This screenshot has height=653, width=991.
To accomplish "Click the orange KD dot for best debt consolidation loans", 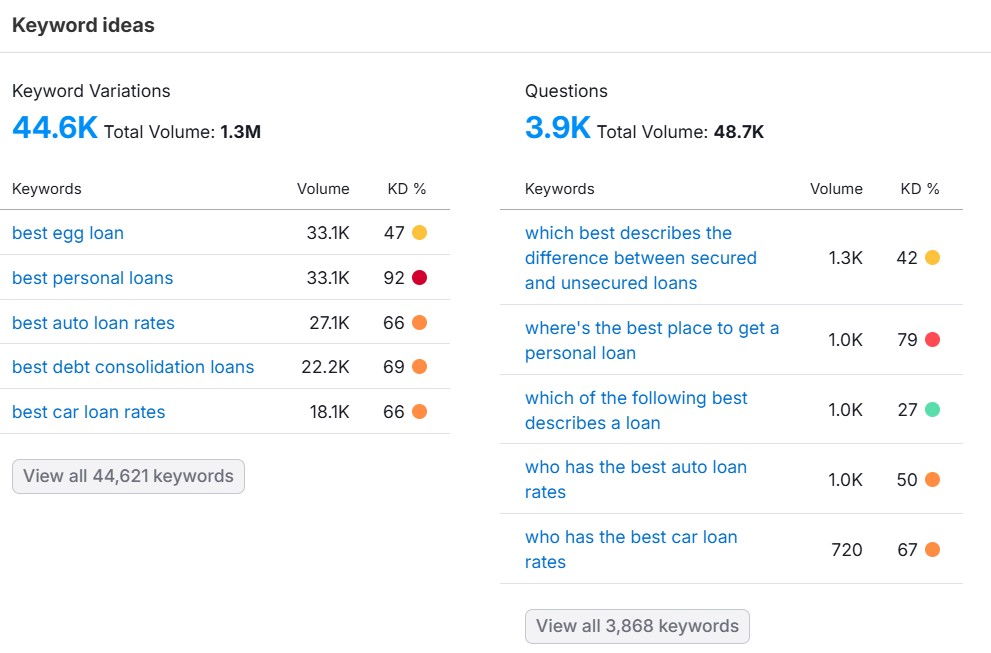I will click(419, 367).
